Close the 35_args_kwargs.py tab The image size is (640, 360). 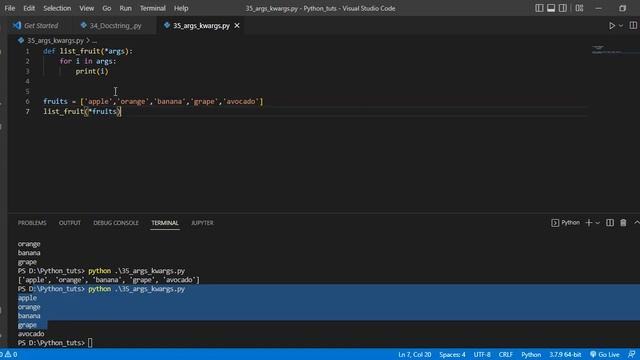[237, 25]
